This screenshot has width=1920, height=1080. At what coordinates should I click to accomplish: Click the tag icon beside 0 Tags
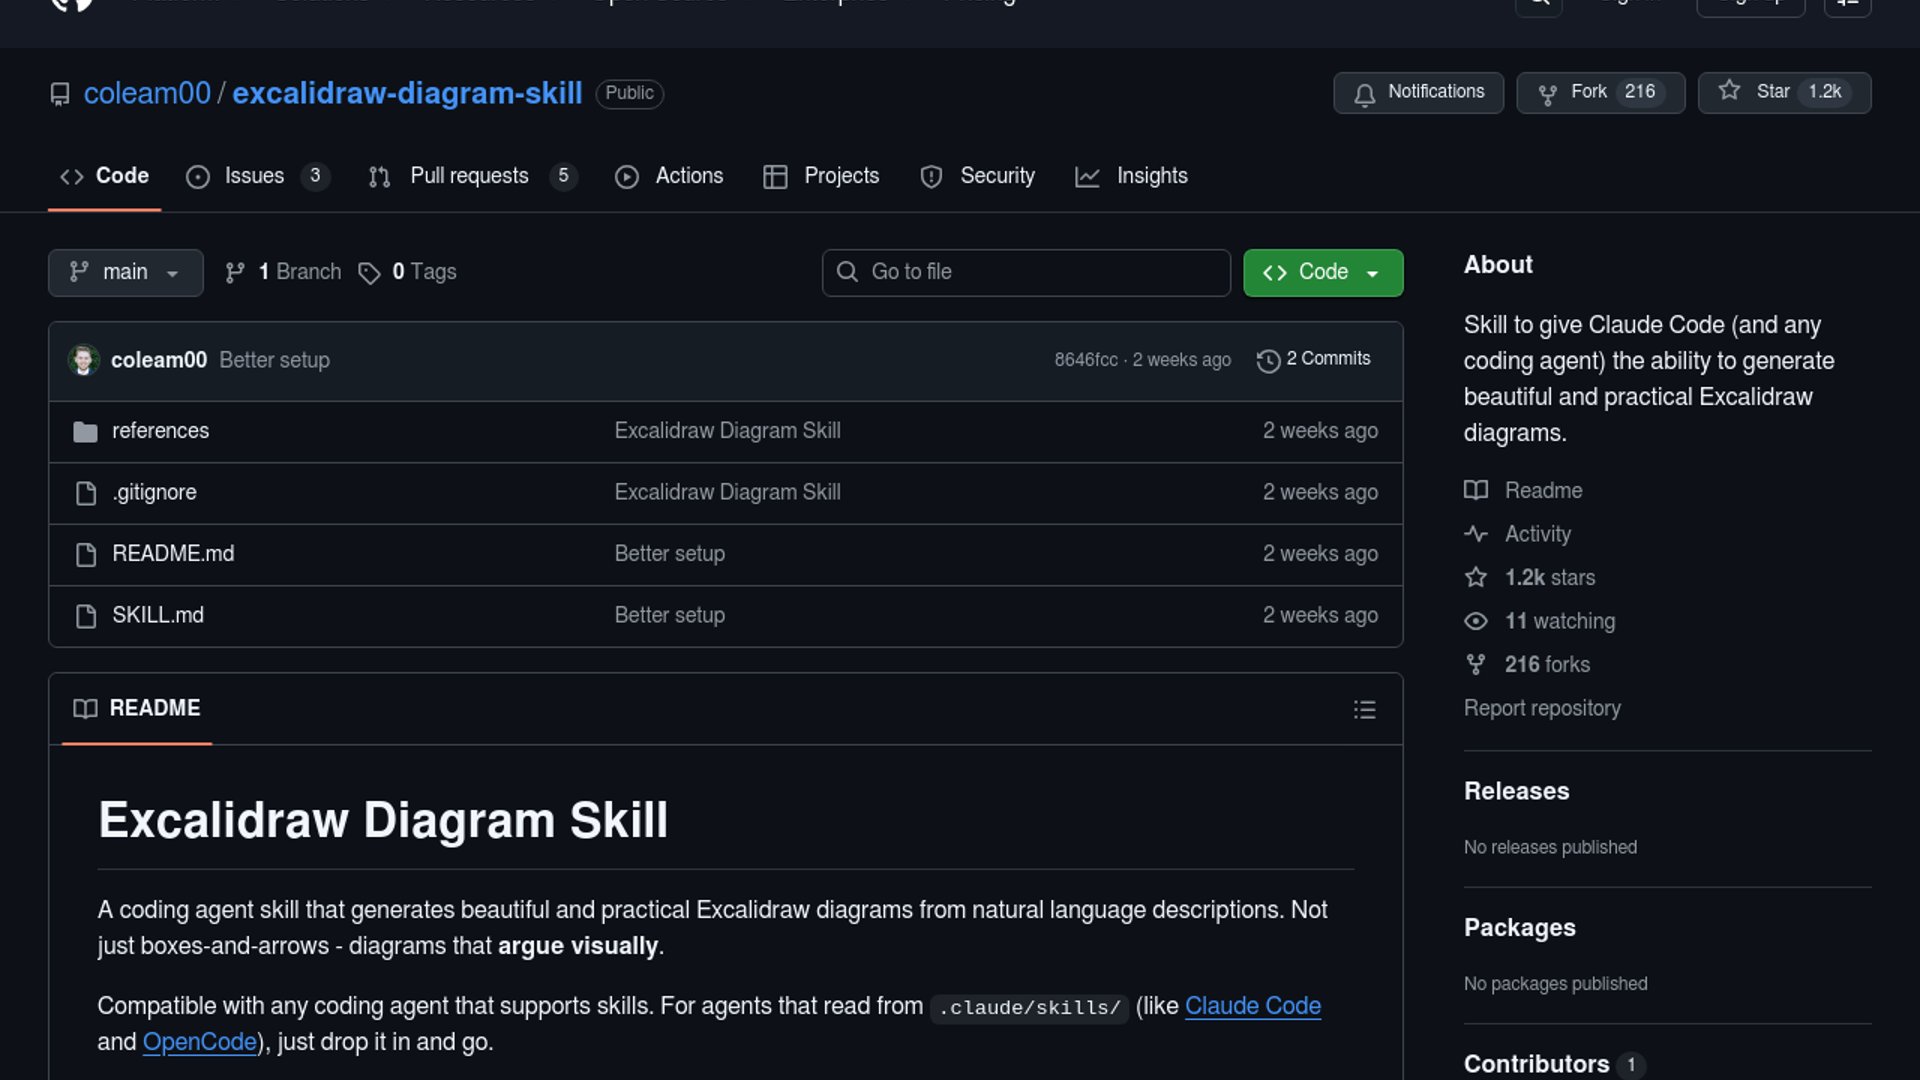369,273
